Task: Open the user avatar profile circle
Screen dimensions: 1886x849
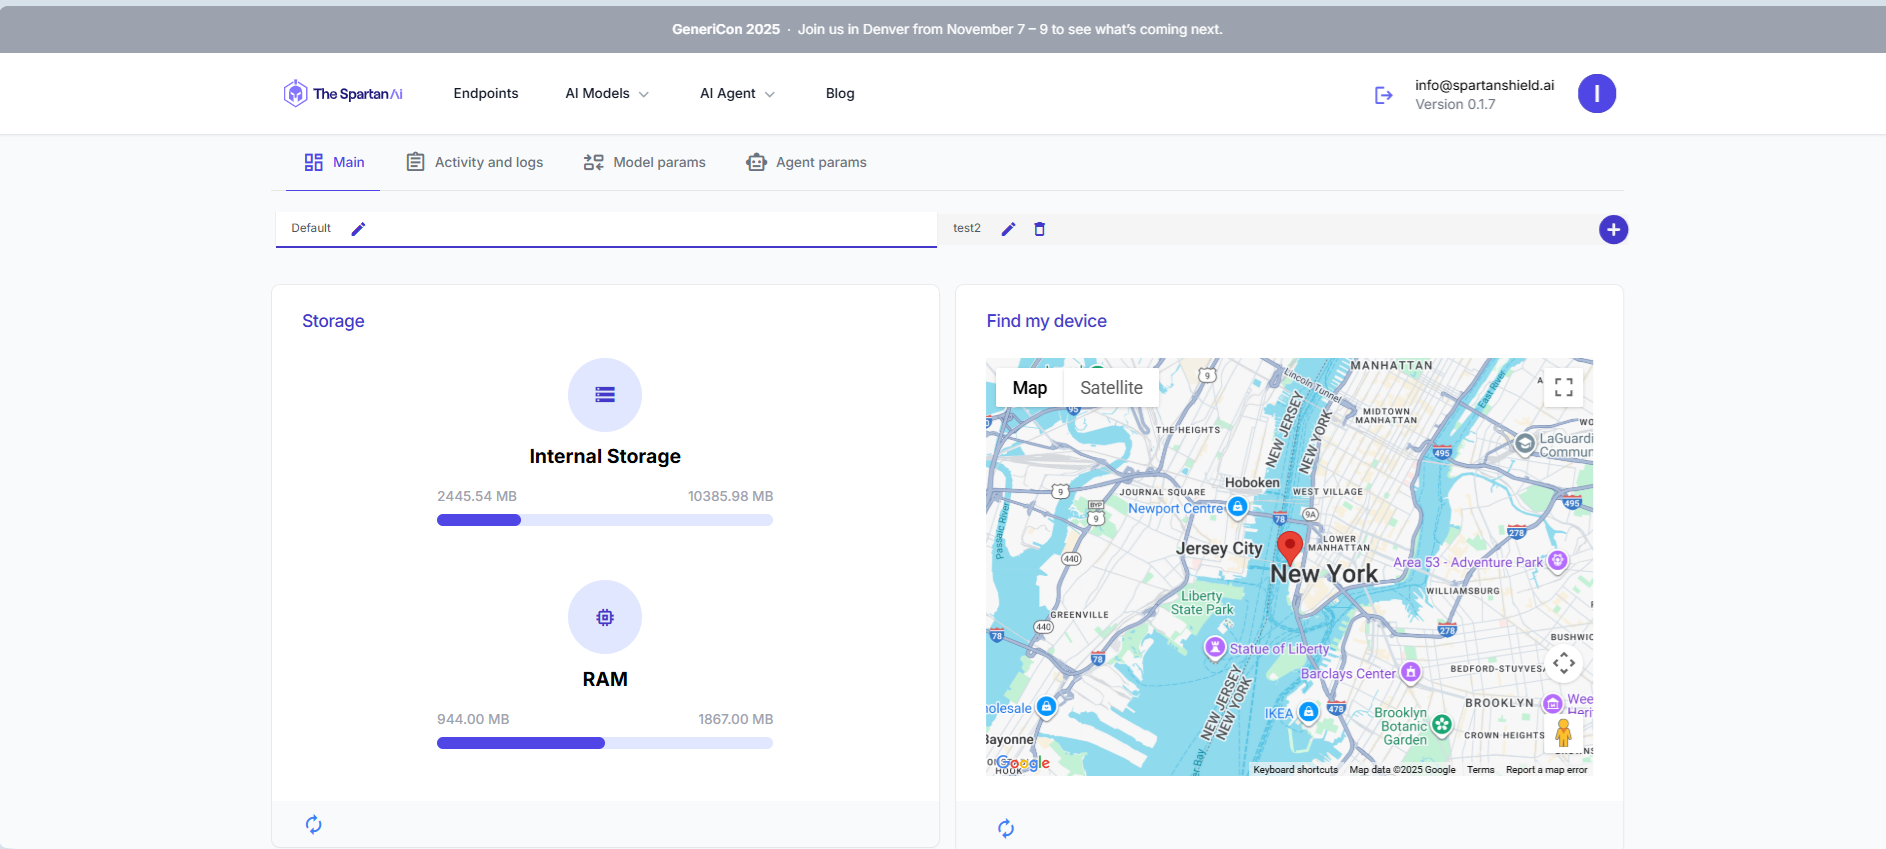Action: pos(1596,94)
